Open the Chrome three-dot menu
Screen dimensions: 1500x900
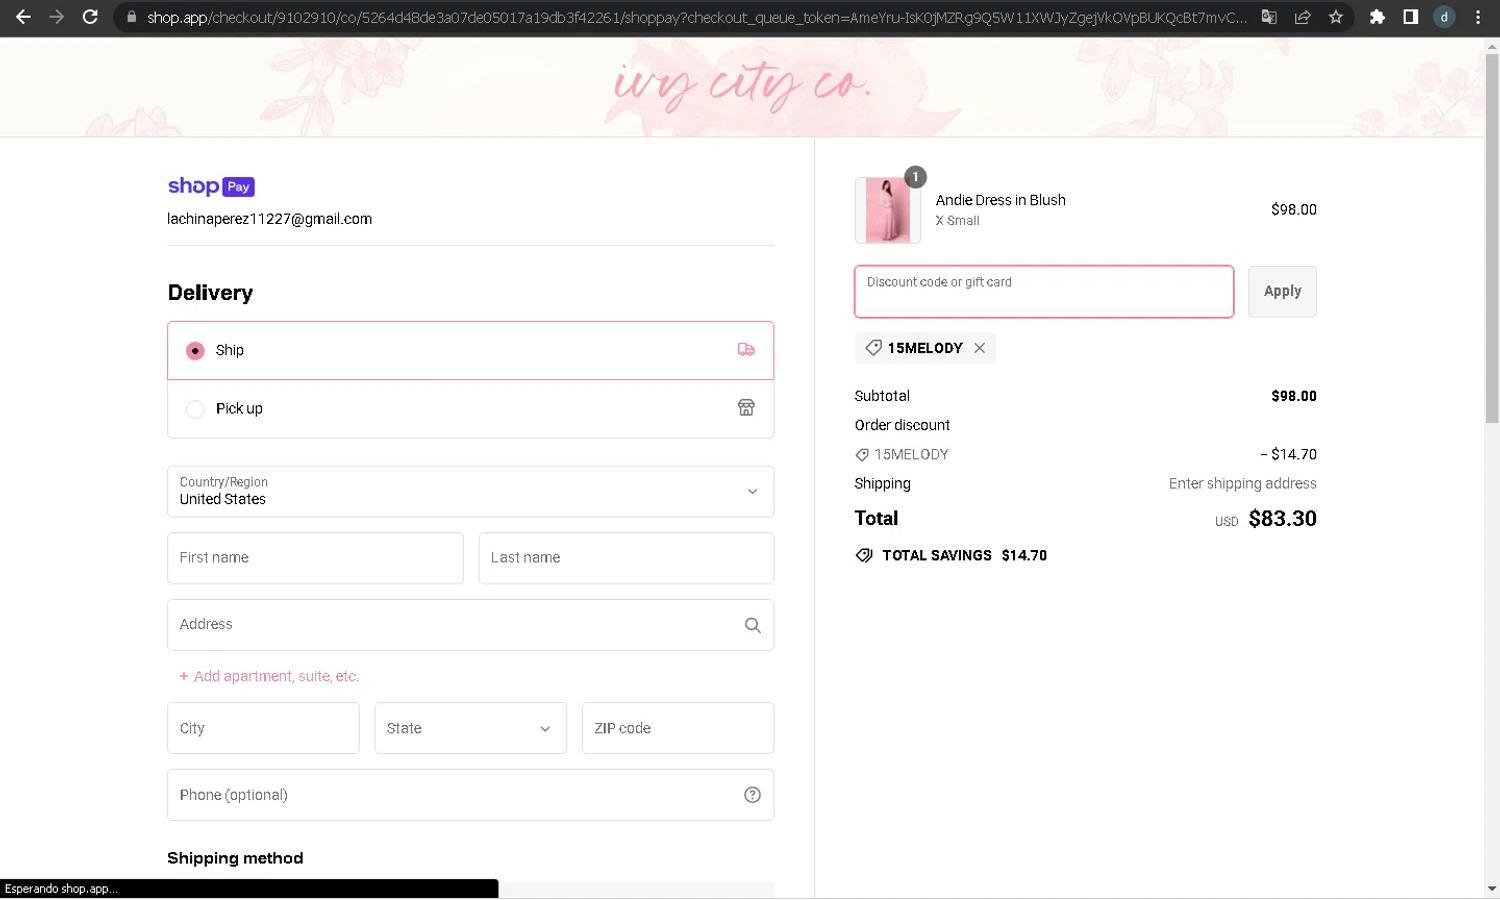coord(1478,17)
